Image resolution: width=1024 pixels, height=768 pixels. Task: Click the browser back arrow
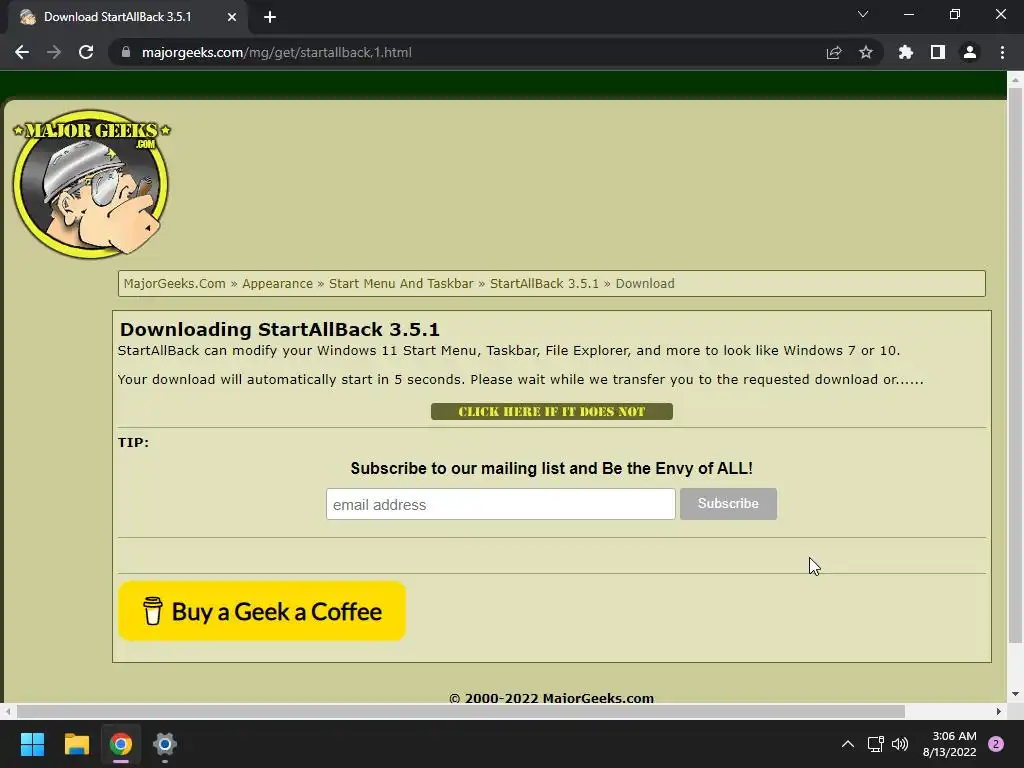[22, 52]
